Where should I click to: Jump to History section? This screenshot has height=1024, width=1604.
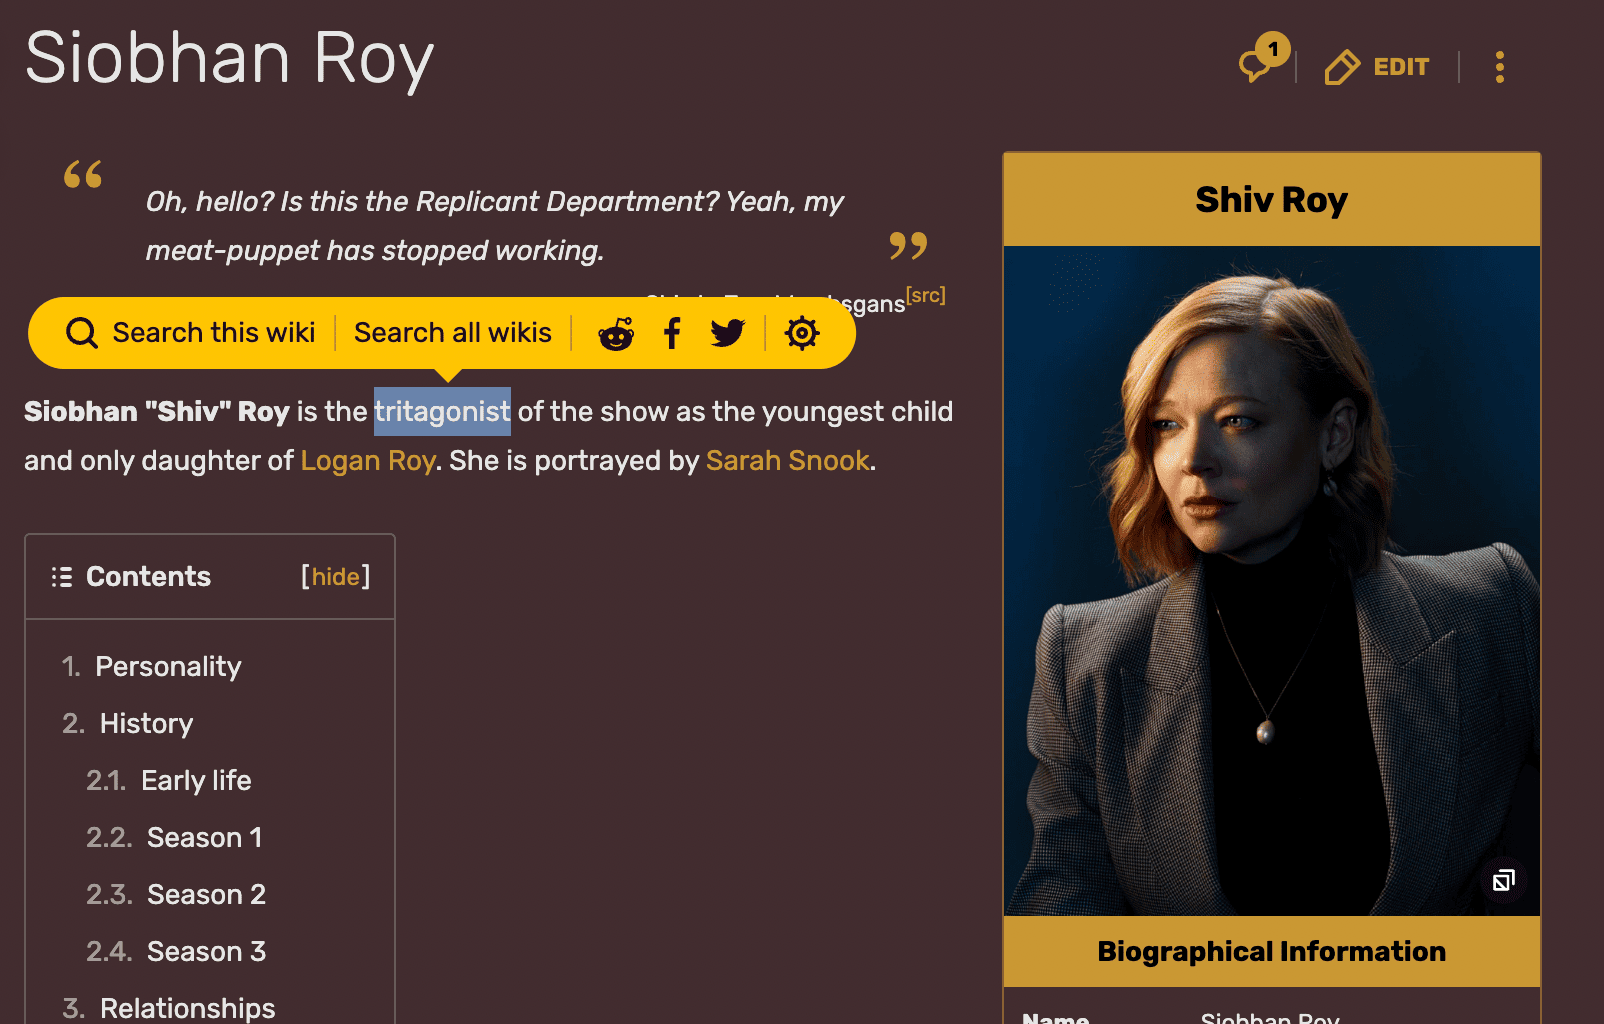click(146, 724)
